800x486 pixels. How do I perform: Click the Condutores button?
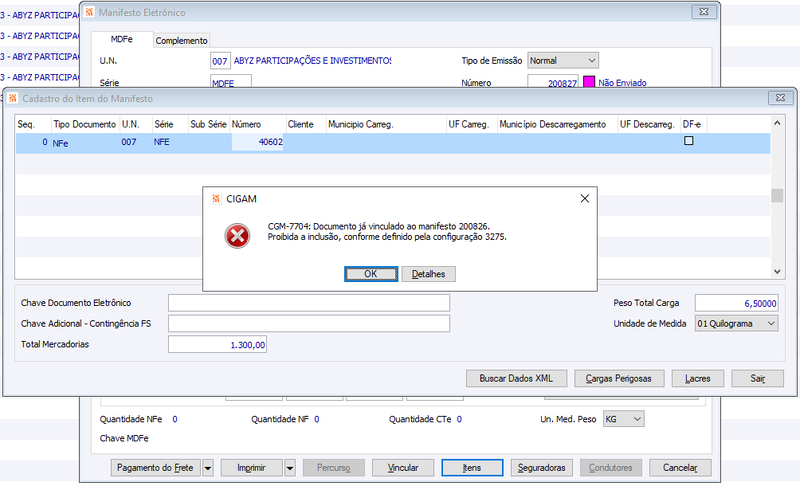coord(611,468)
